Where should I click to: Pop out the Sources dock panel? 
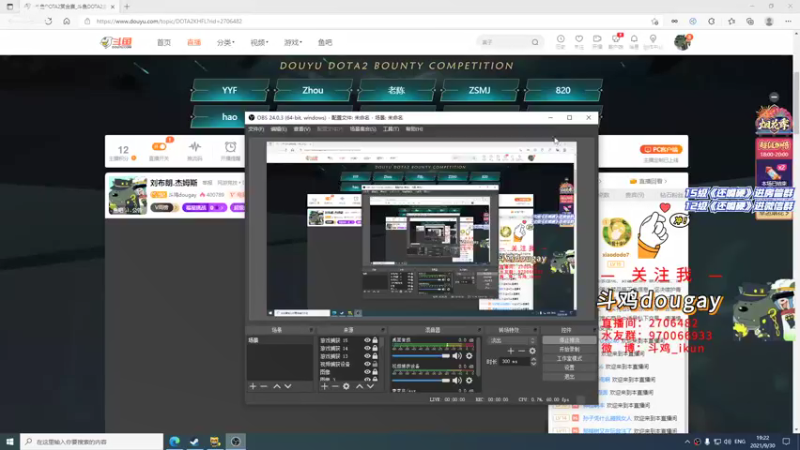pos(383,330)
